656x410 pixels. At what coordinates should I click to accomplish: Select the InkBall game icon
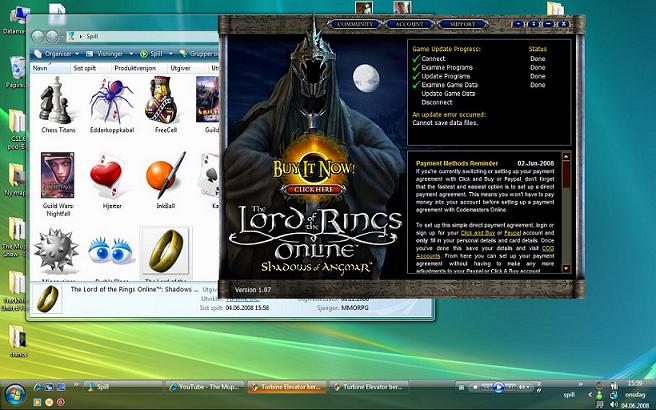pyautogui.click(x=166, y=175)
